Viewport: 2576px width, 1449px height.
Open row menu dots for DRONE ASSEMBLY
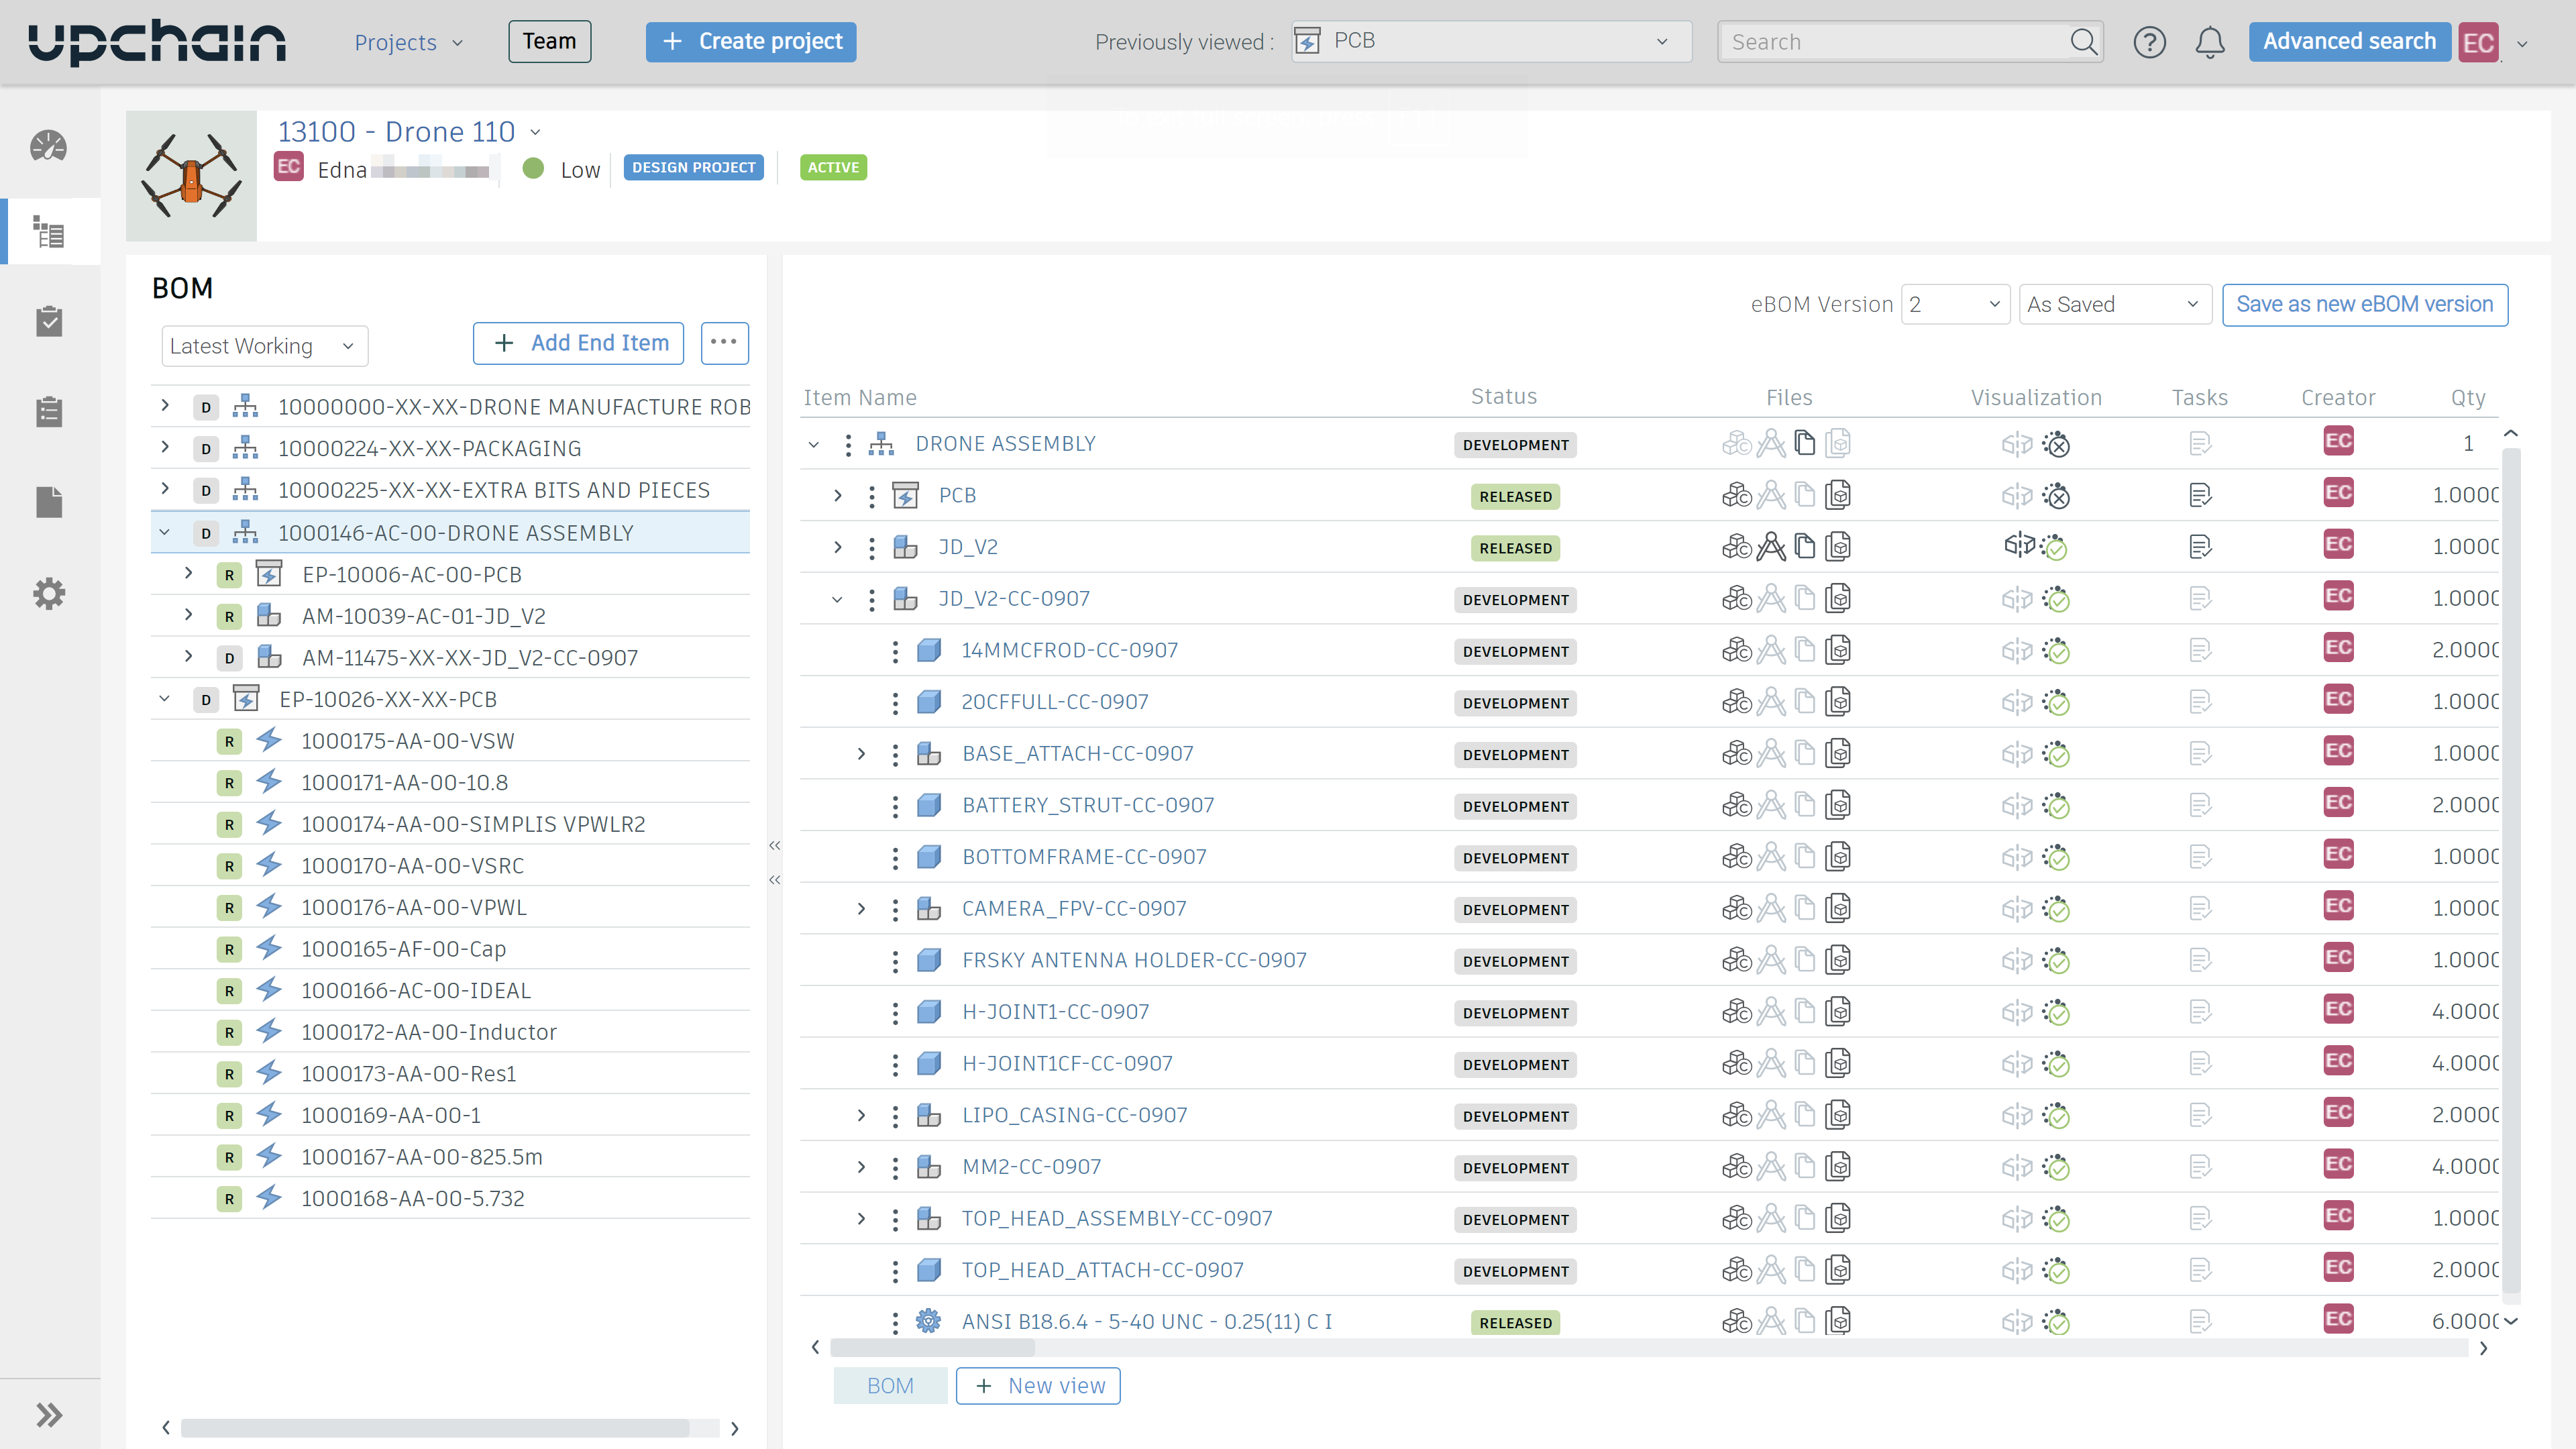pyautogui.click(x=848, y=445)
